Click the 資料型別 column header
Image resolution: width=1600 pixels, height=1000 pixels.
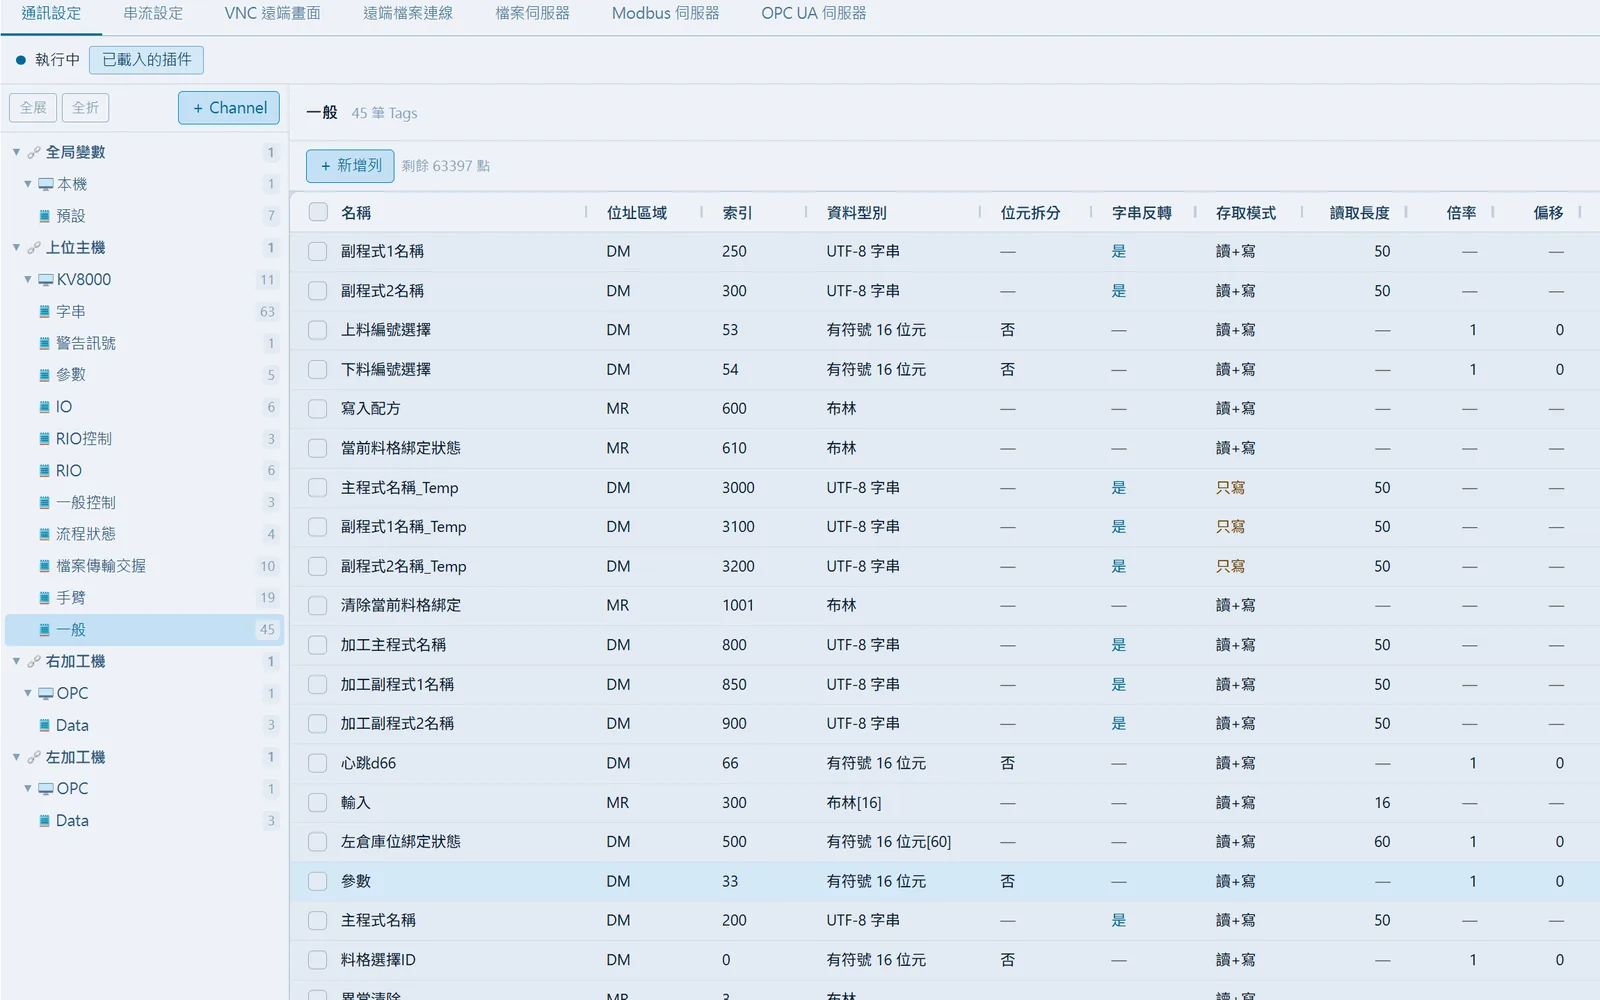[856, 213]
